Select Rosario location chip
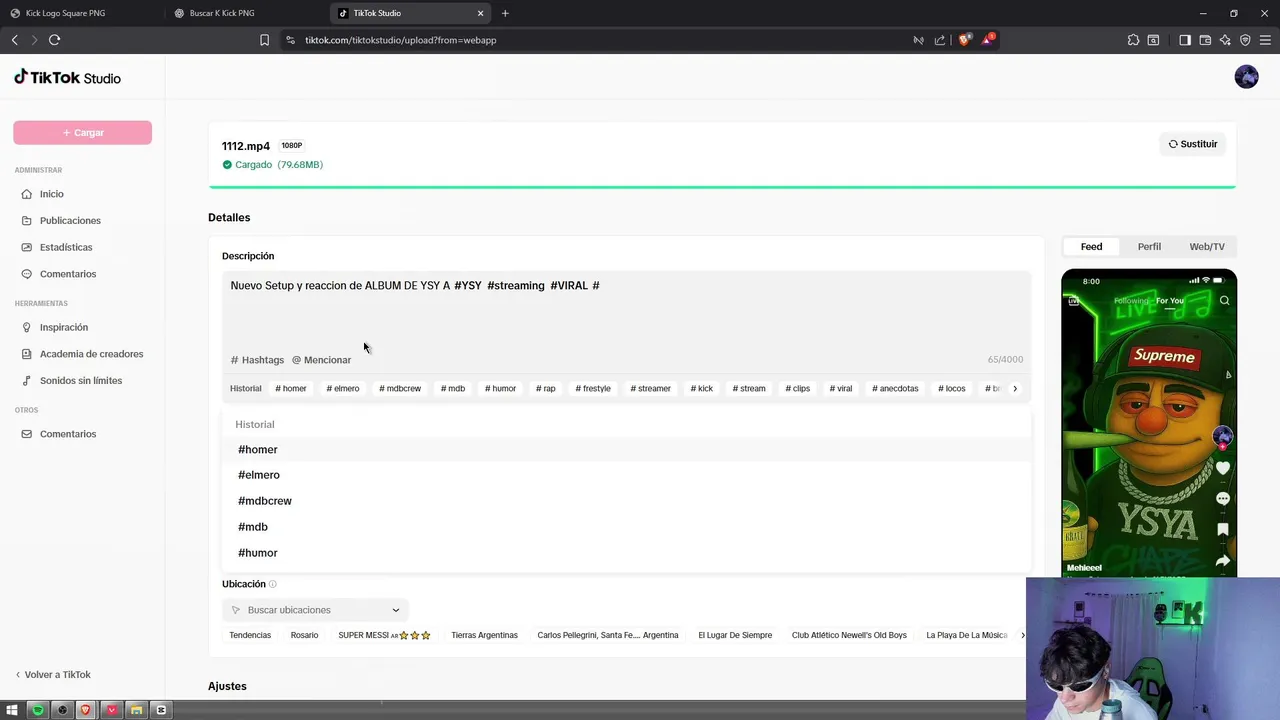 (x=304, y=635)
